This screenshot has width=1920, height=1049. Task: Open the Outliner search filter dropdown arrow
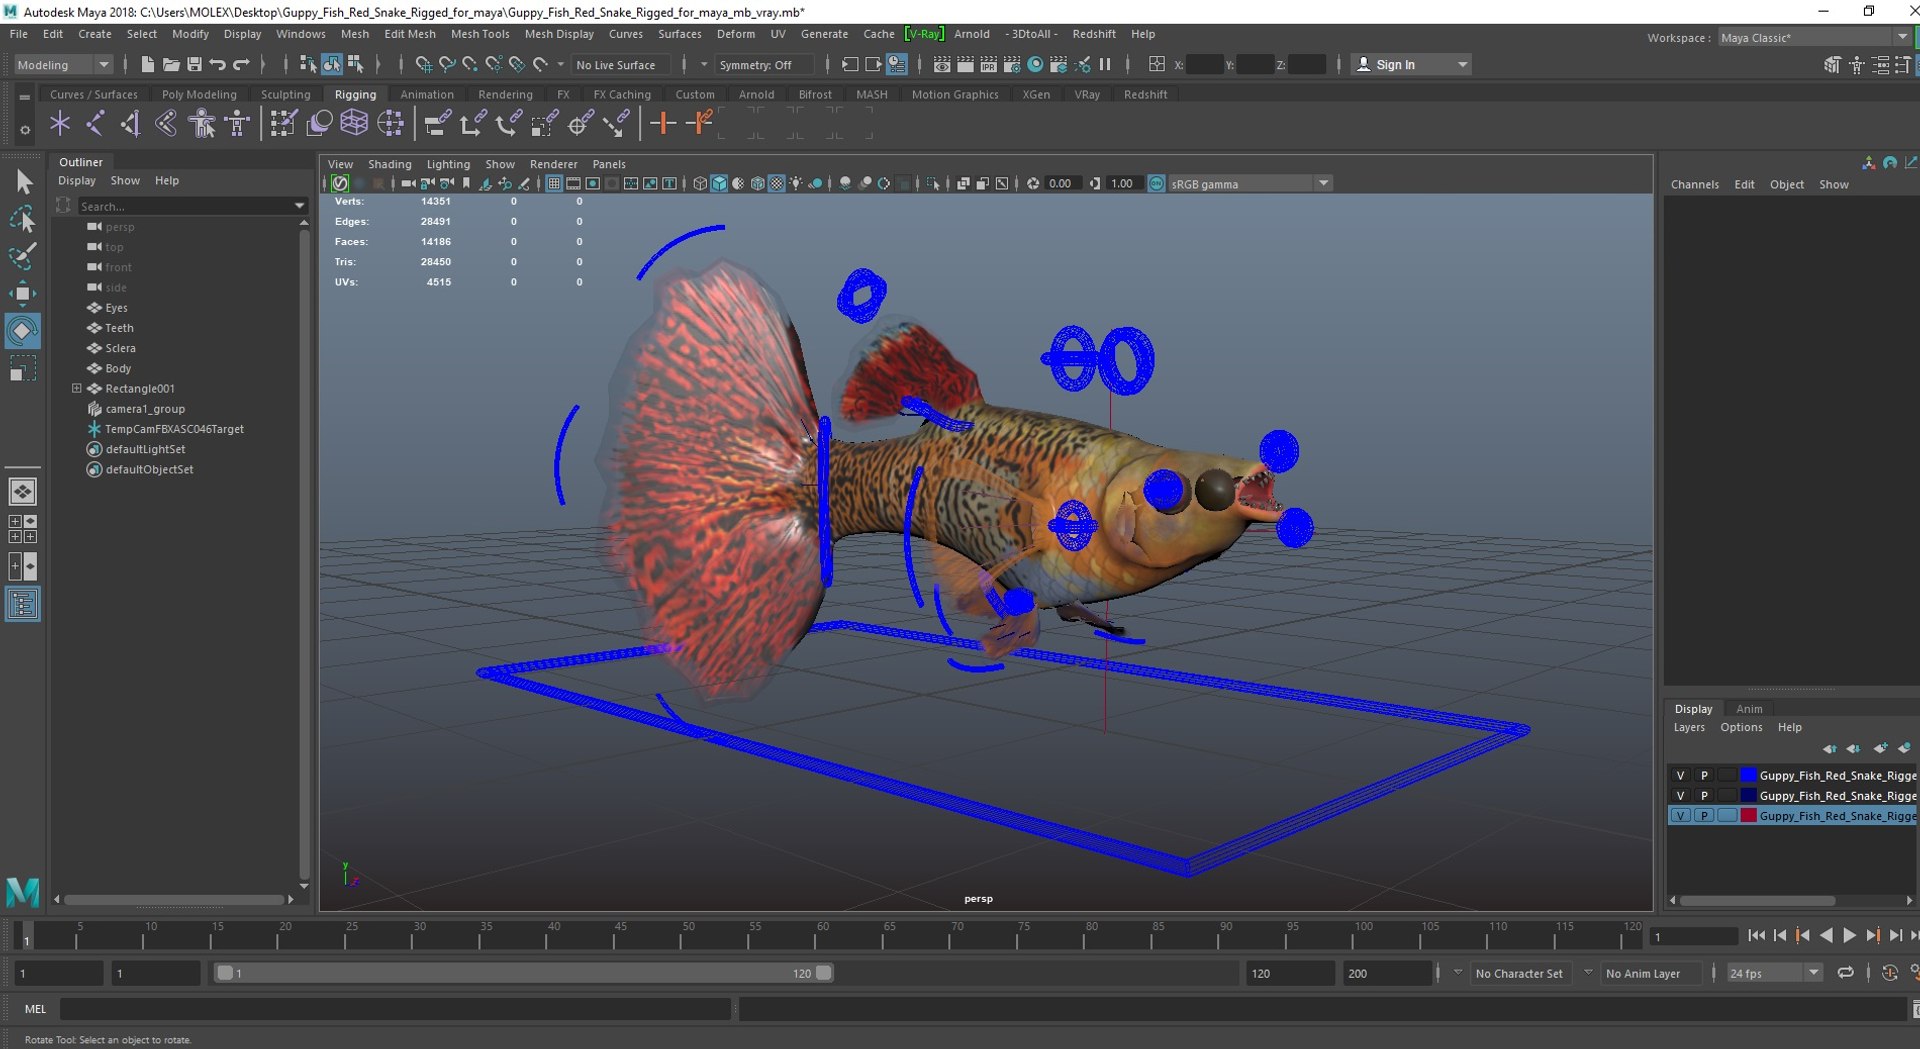(x=299, y=206)
